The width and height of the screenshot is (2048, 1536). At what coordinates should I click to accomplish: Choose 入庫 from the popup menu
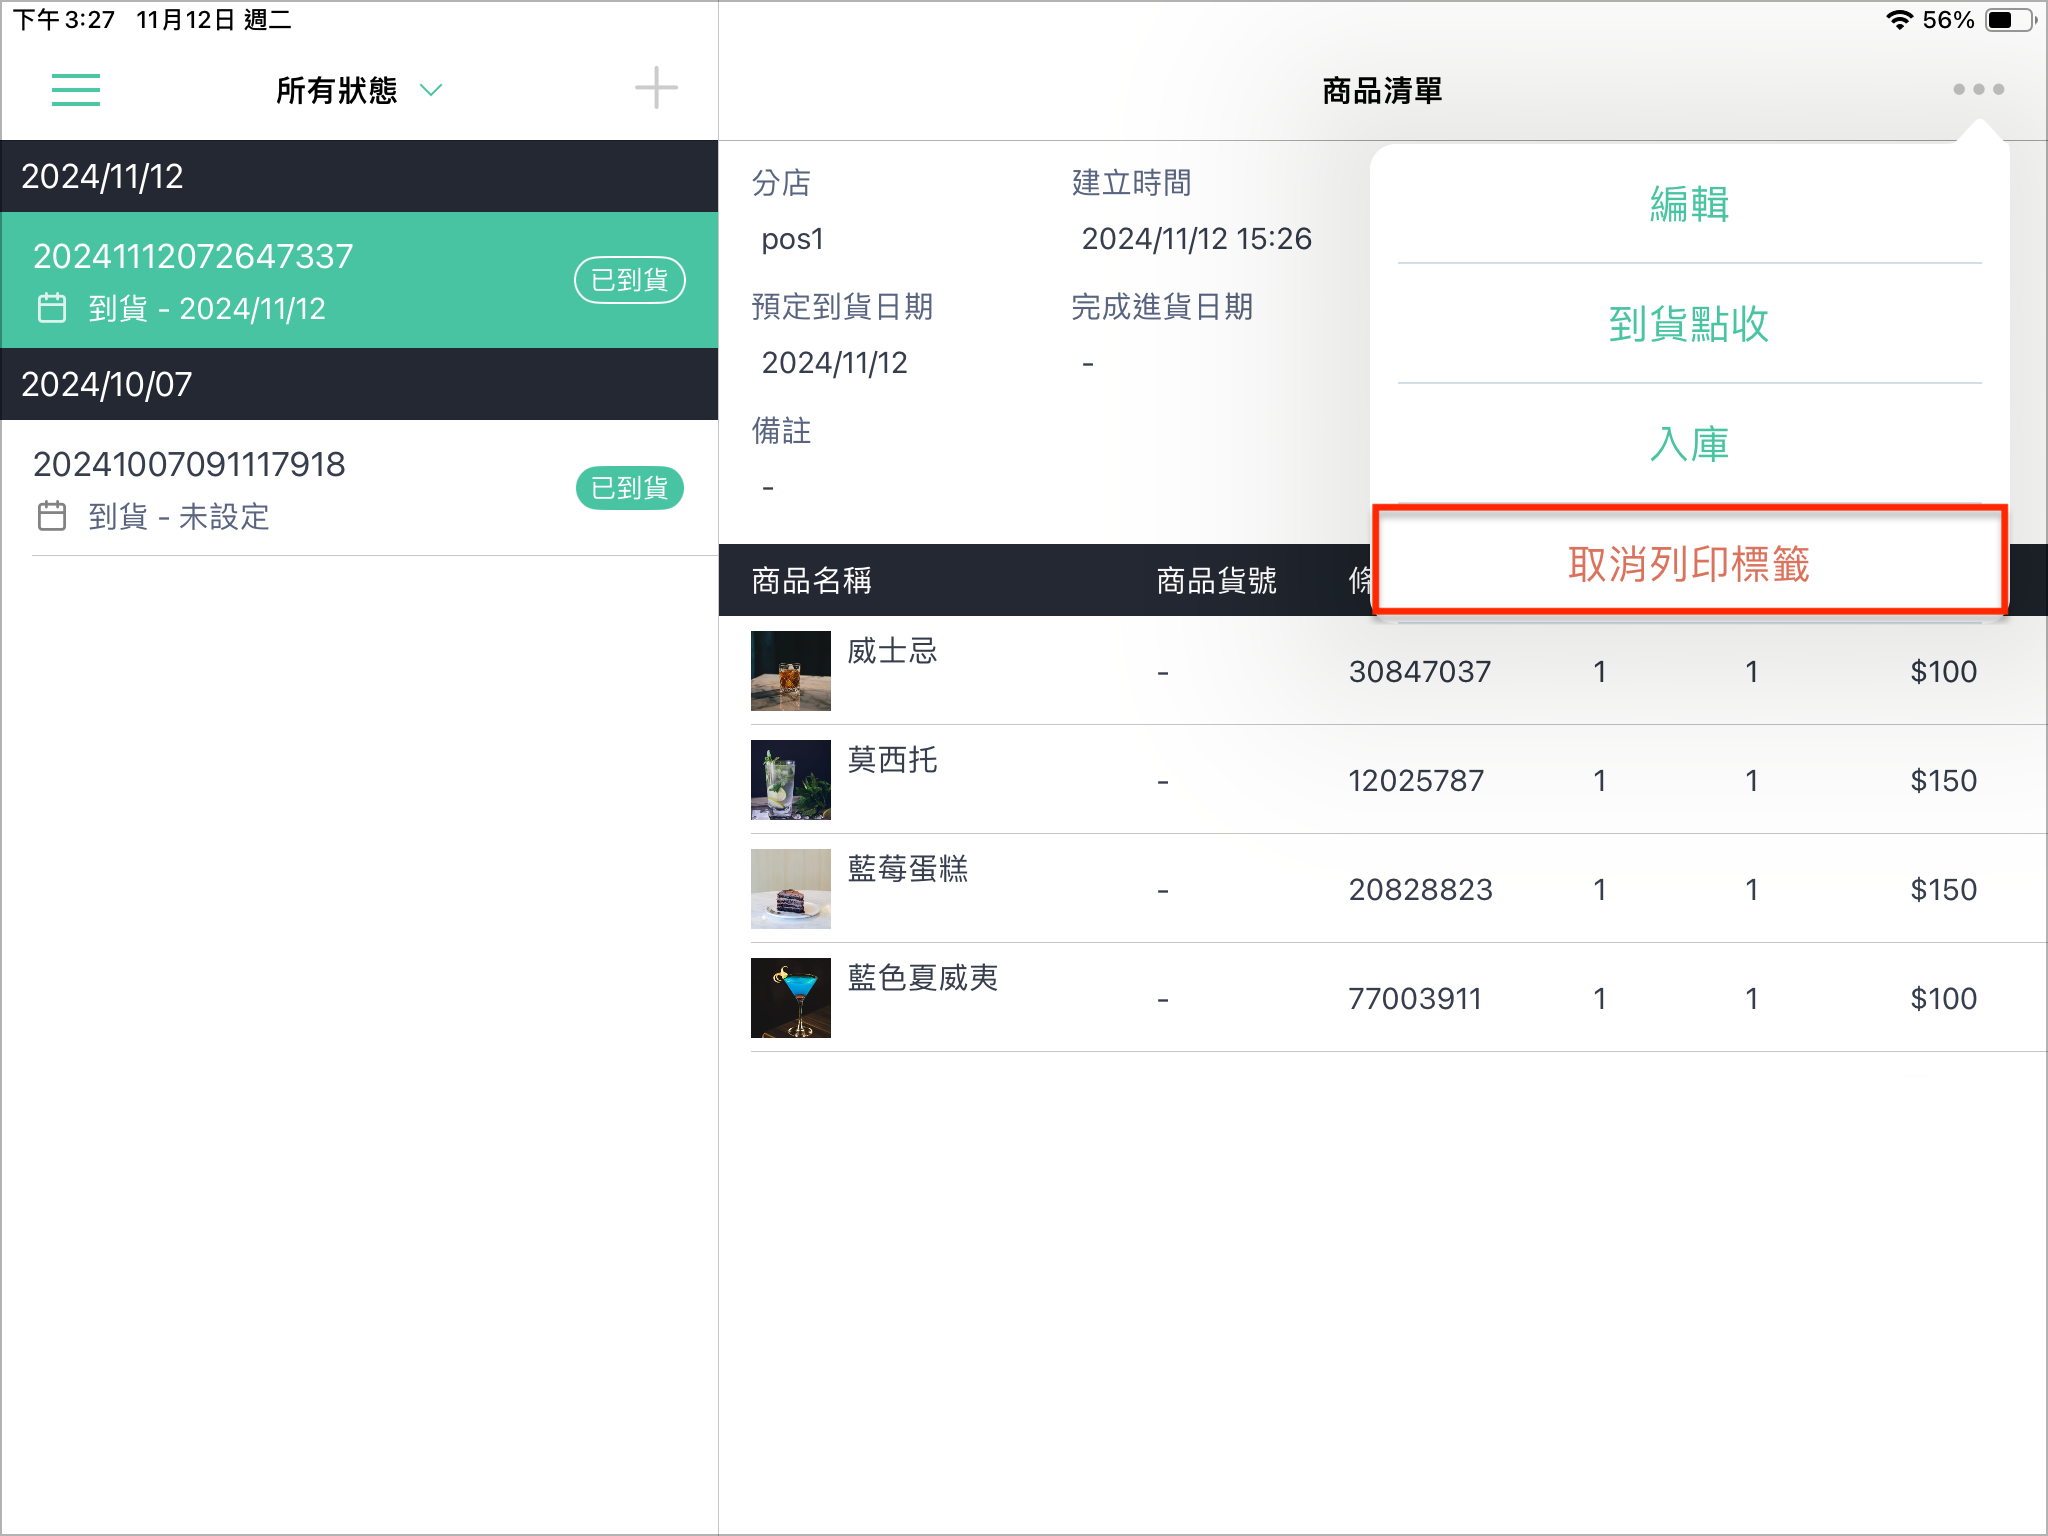point(1689,444)
